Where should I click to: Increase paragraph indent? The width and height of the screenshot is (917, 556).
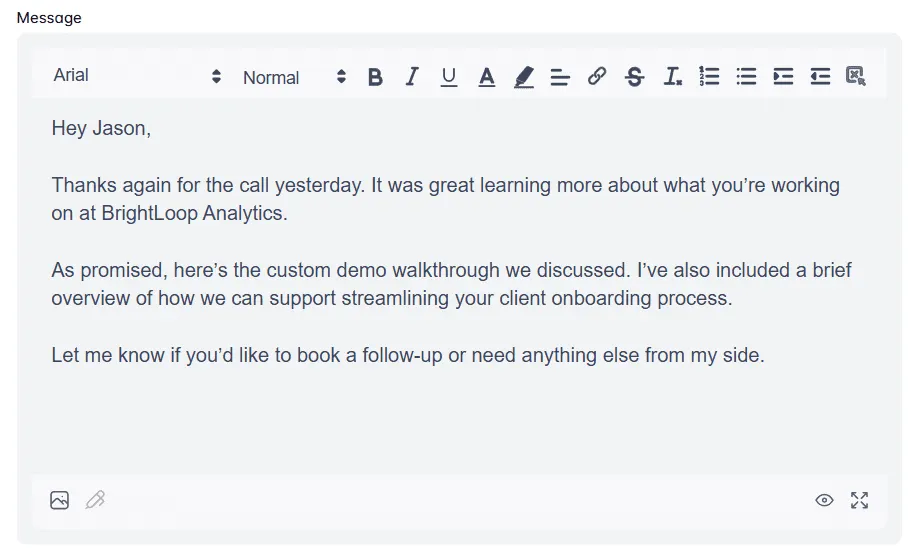tap(783, 76)
